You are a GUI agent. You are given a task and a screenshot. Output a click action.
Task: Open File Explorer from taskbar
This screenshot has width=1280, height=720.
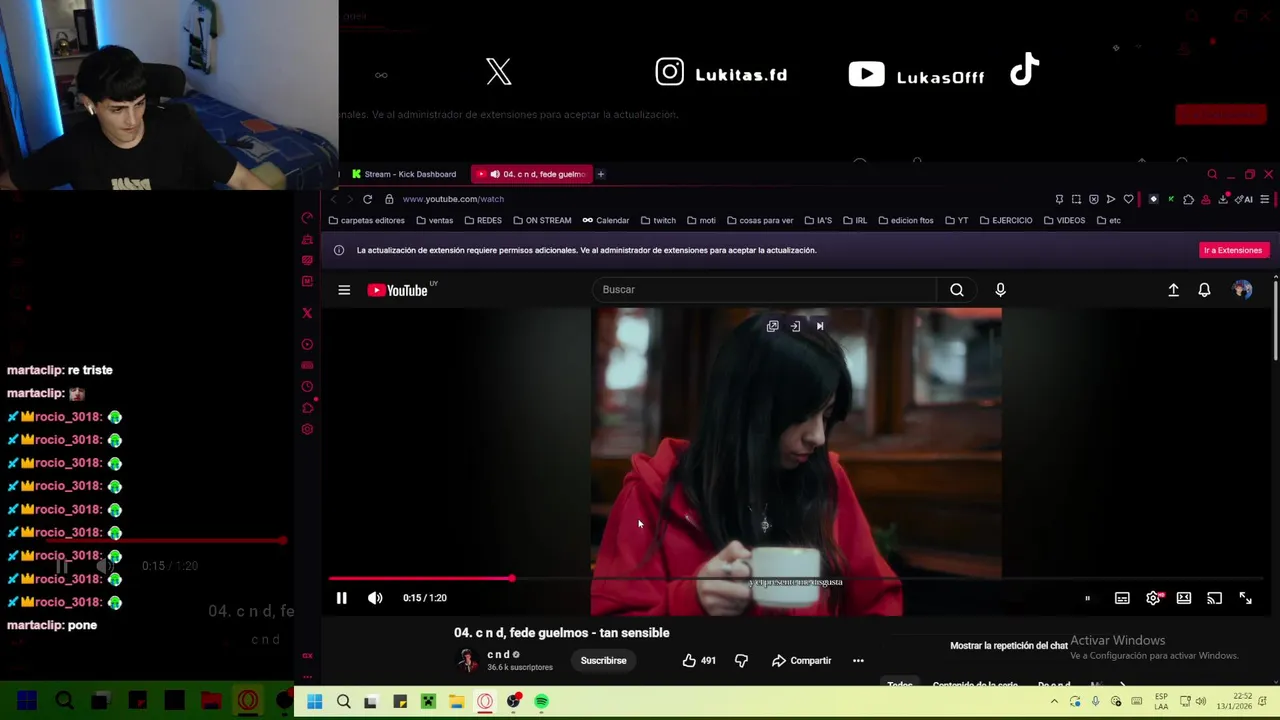(x=456, y=702)
